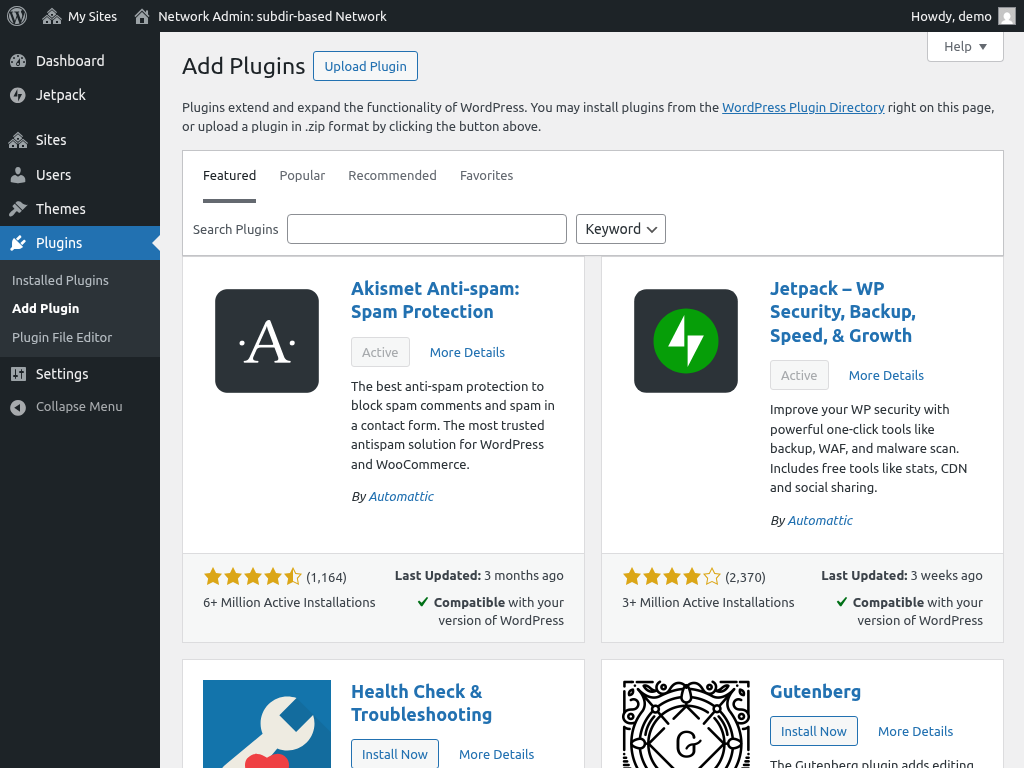
Task: Install Health Check & Troubleshooting plugin now
Action: (x=394, y=754)
